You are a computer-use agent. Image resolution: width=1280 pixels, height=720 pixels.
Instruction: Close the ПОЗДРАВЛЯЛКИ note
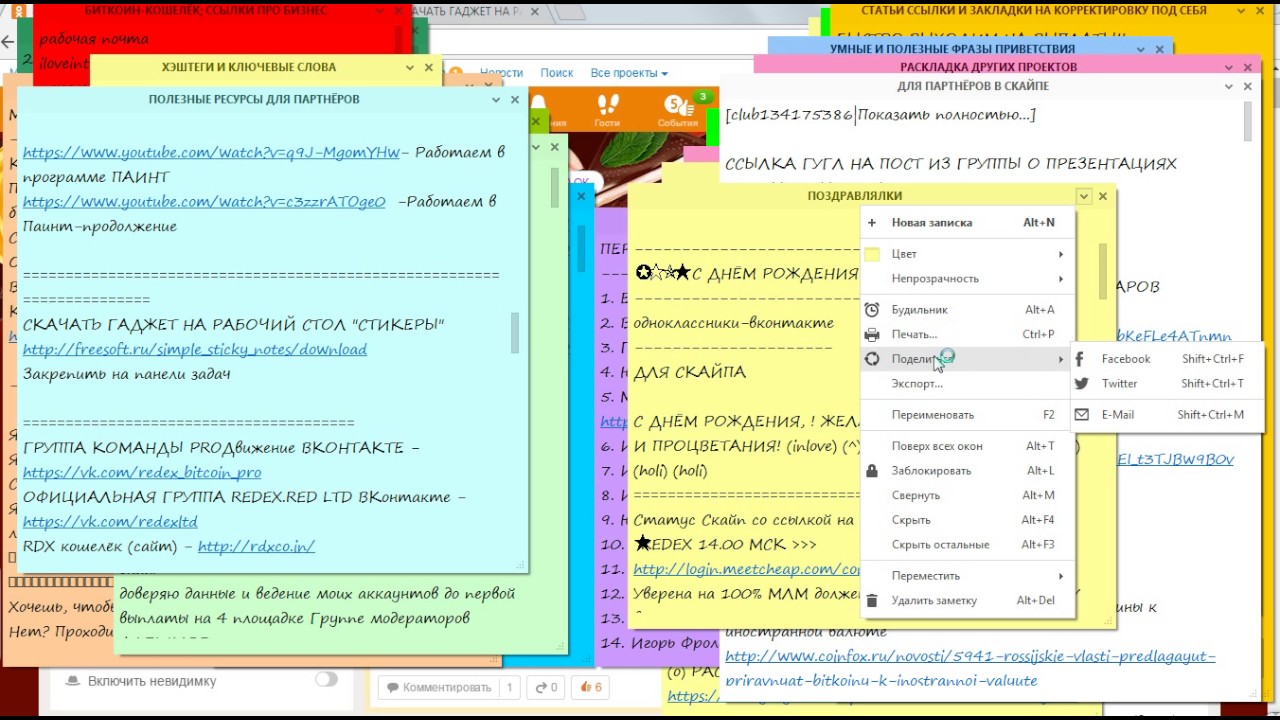pos(1103,197)
